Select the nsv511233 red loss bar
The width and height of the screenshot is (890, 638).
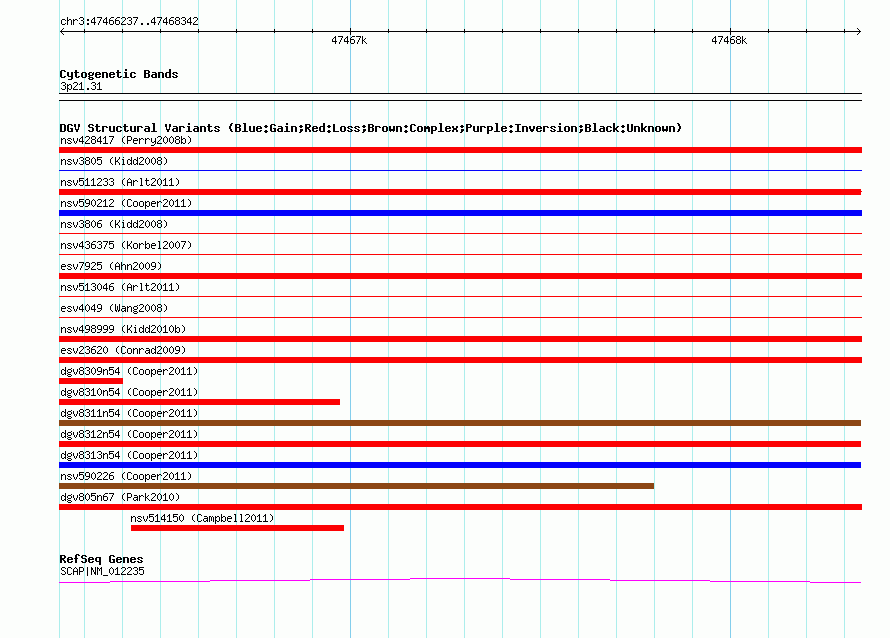pyautogui.click(x=460, y=192)
